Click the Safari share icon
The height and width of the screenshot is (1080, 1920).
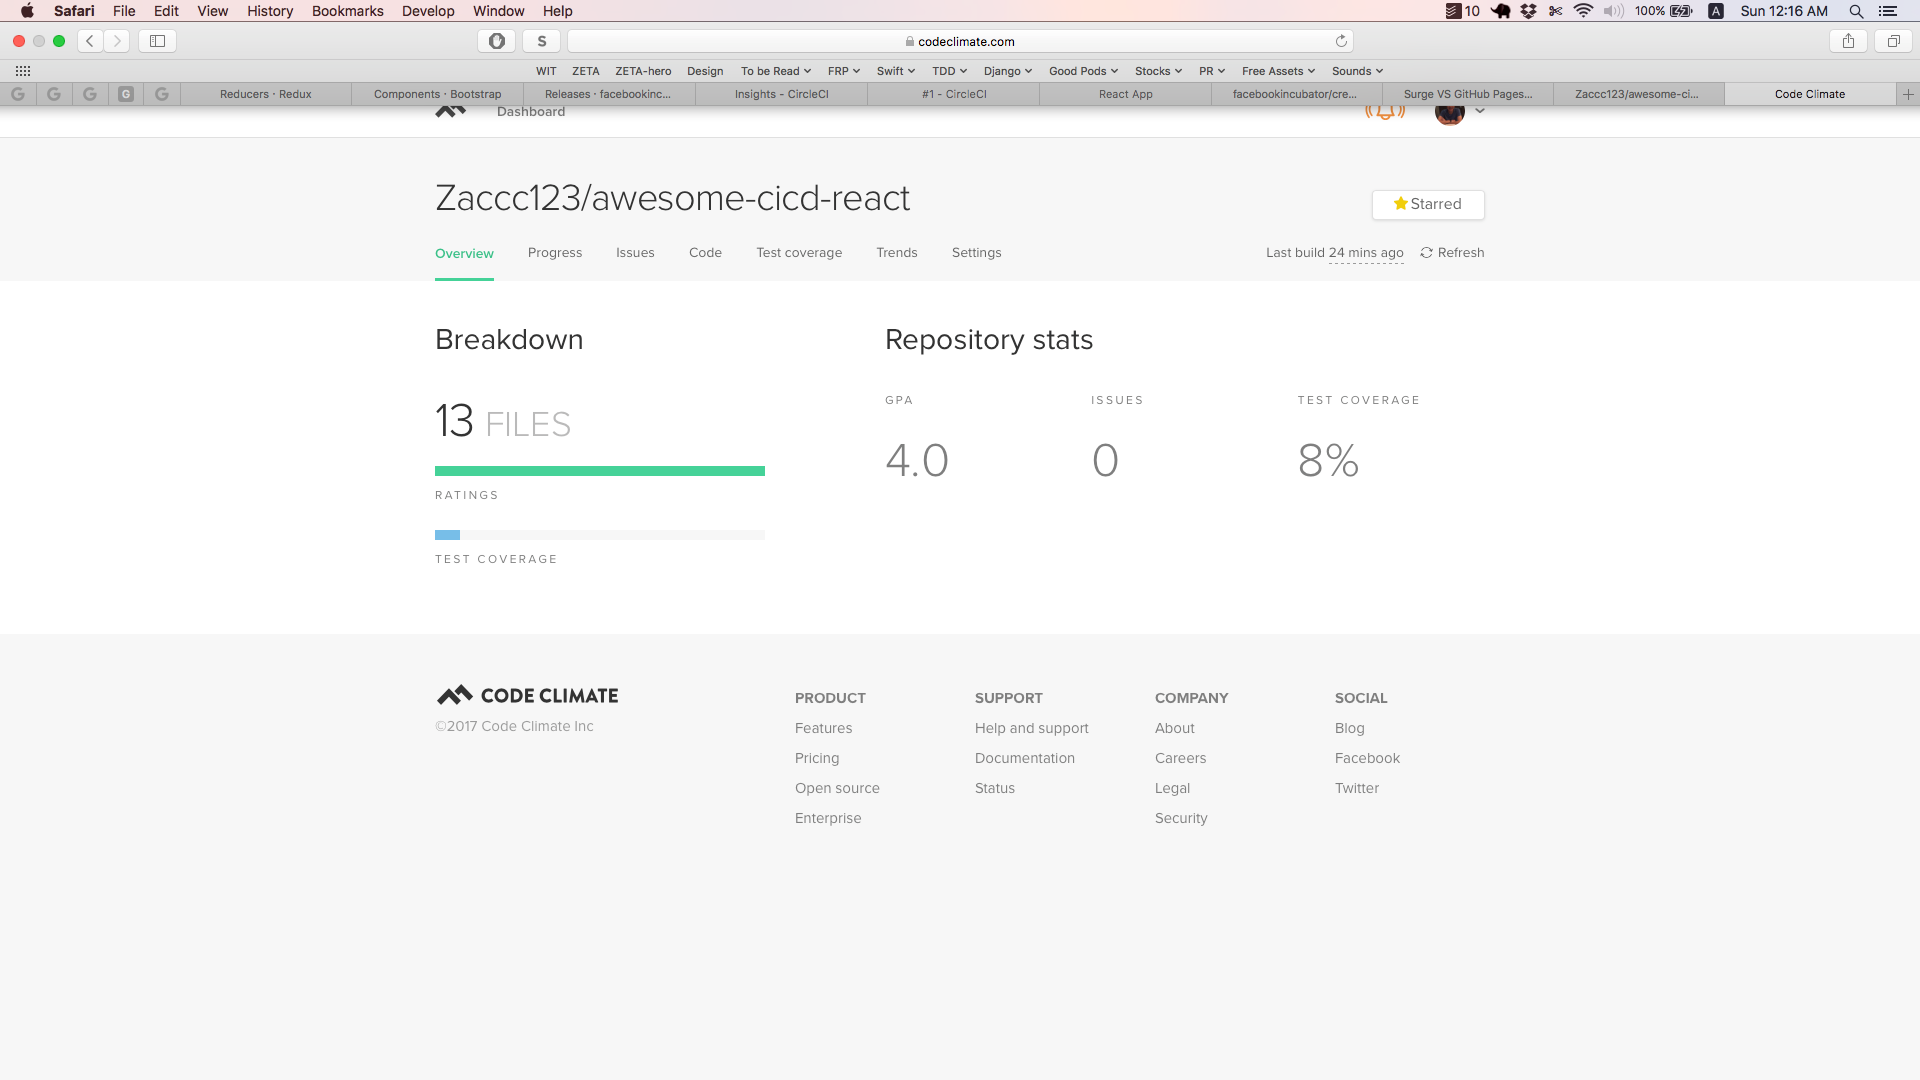1848,41
